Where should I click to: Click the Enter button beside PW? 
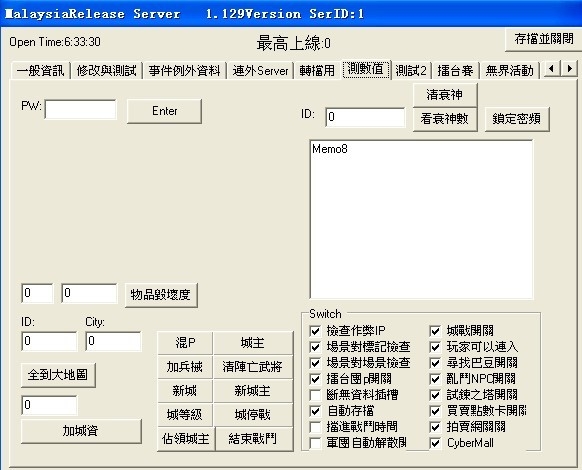164,111
